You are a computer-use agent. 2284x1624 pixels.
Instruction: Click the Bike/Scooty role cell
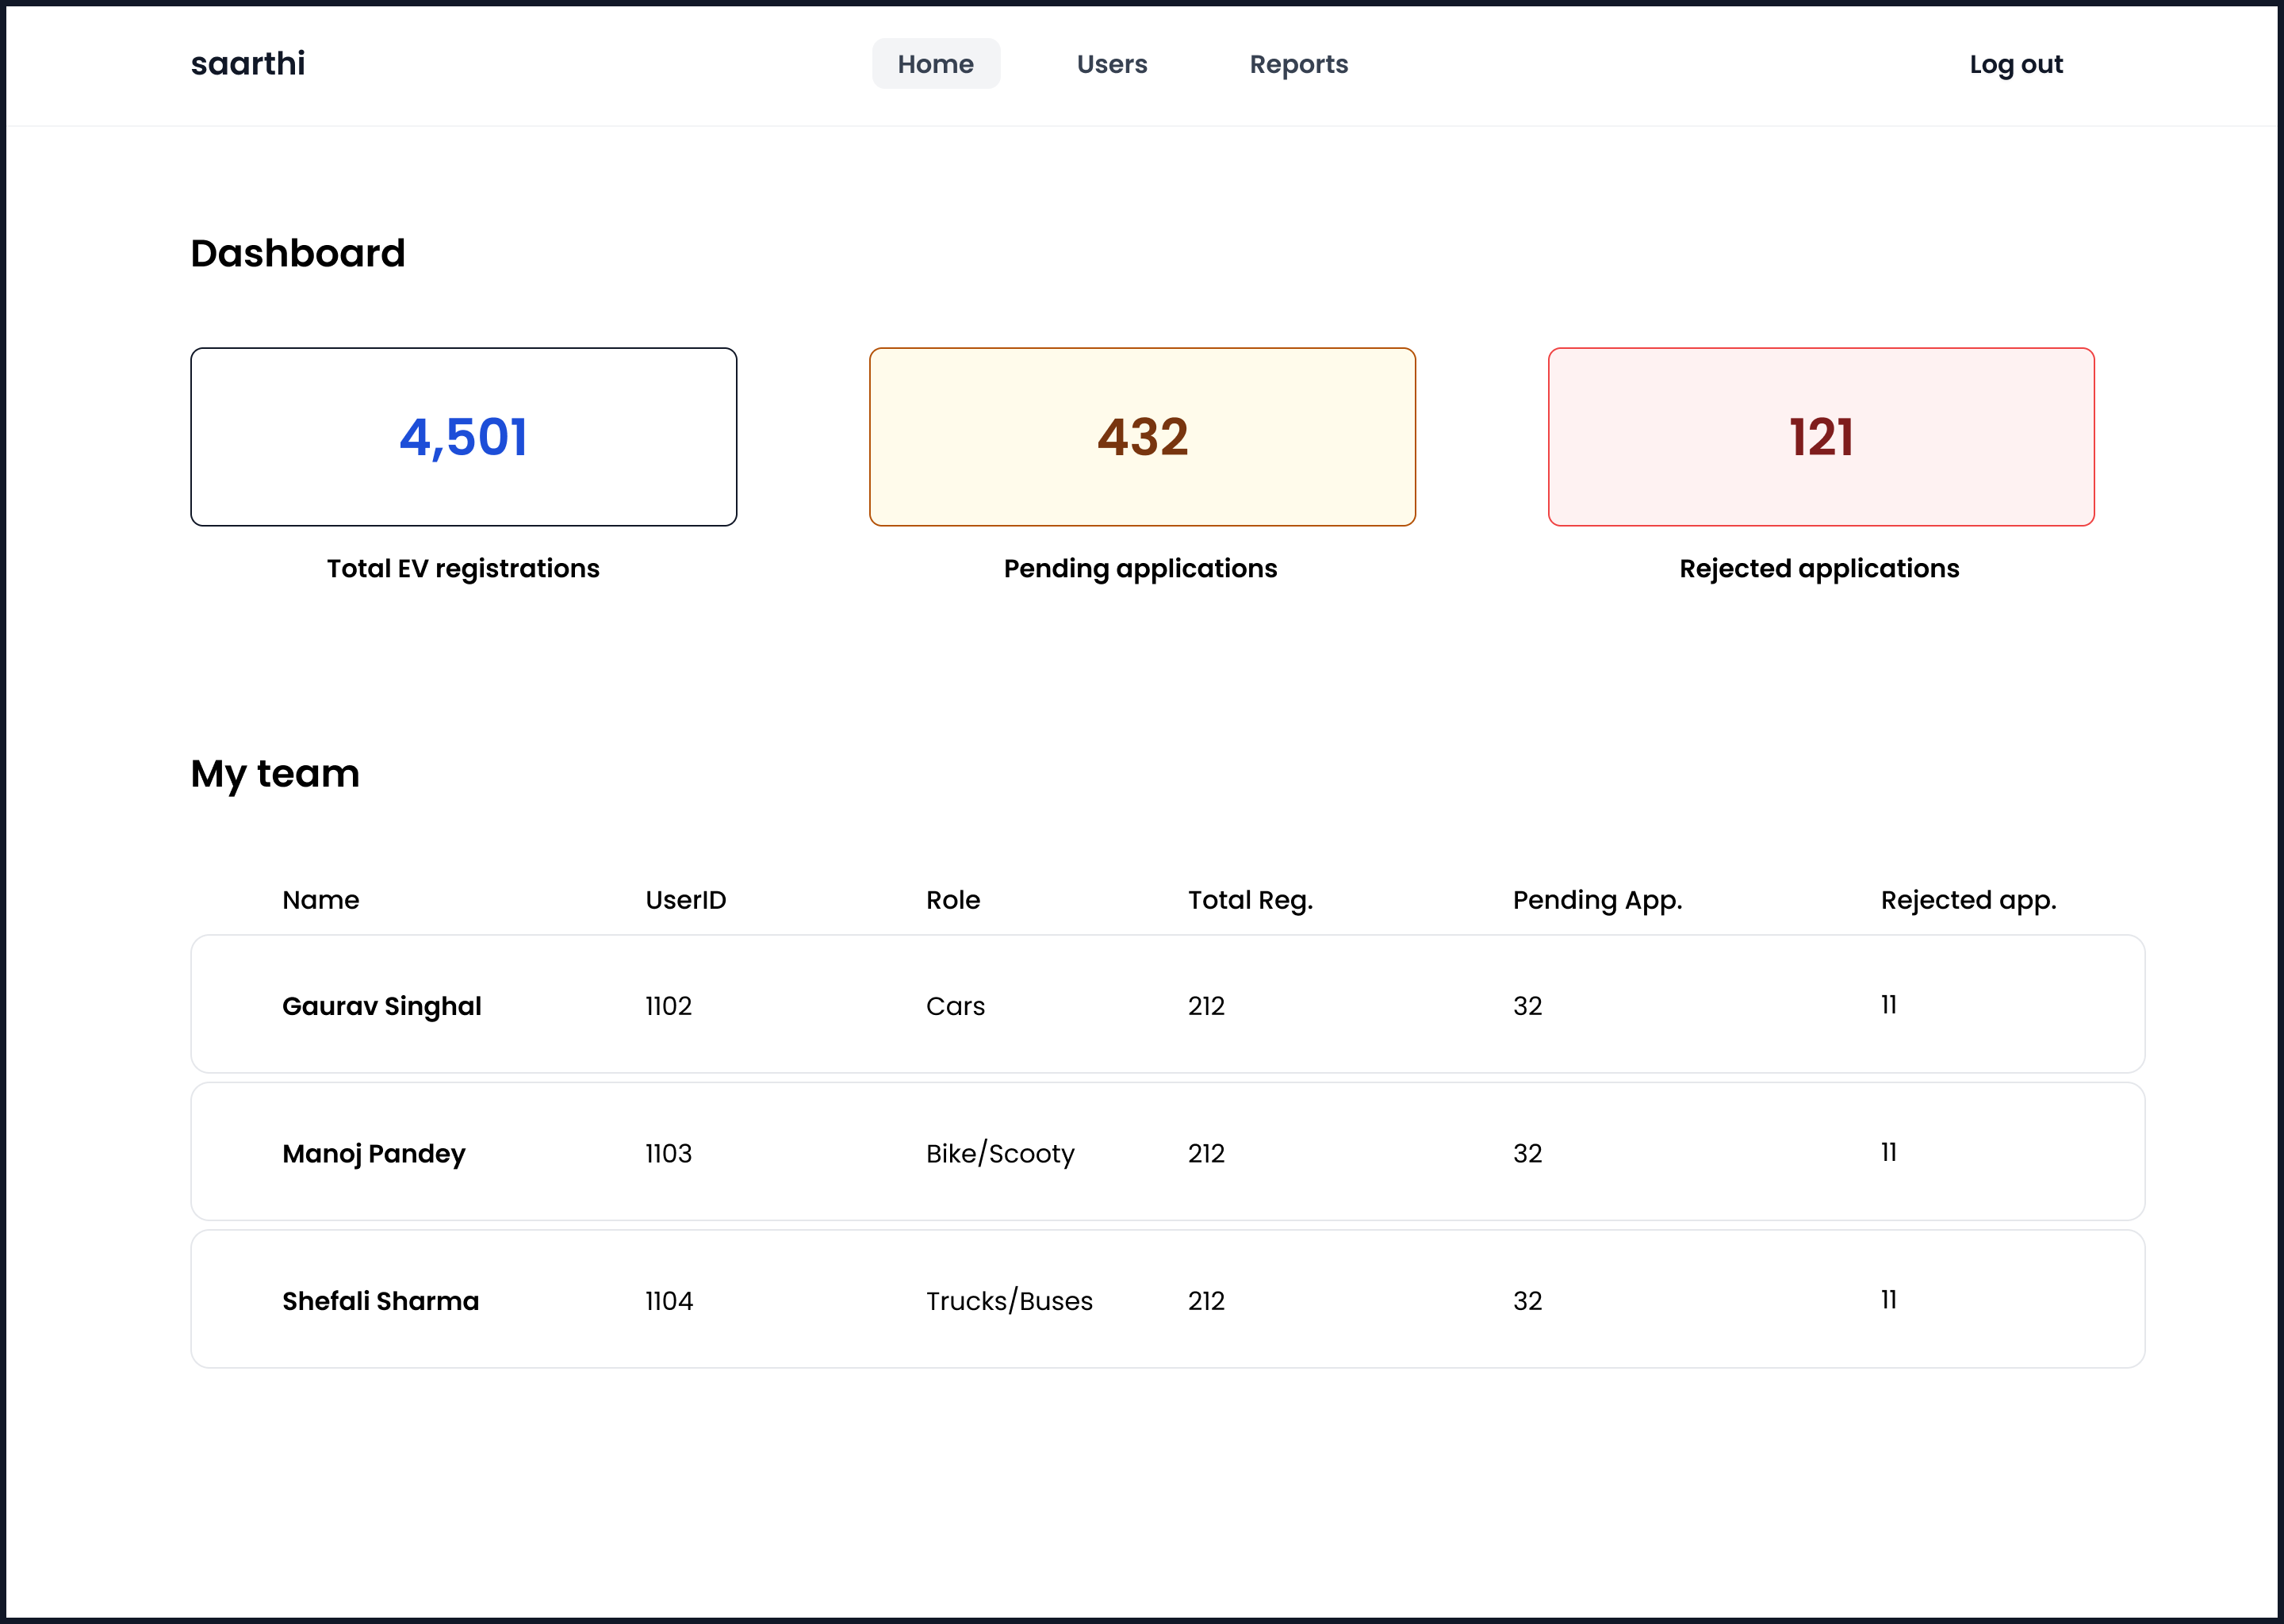(x=999, y=1153)
